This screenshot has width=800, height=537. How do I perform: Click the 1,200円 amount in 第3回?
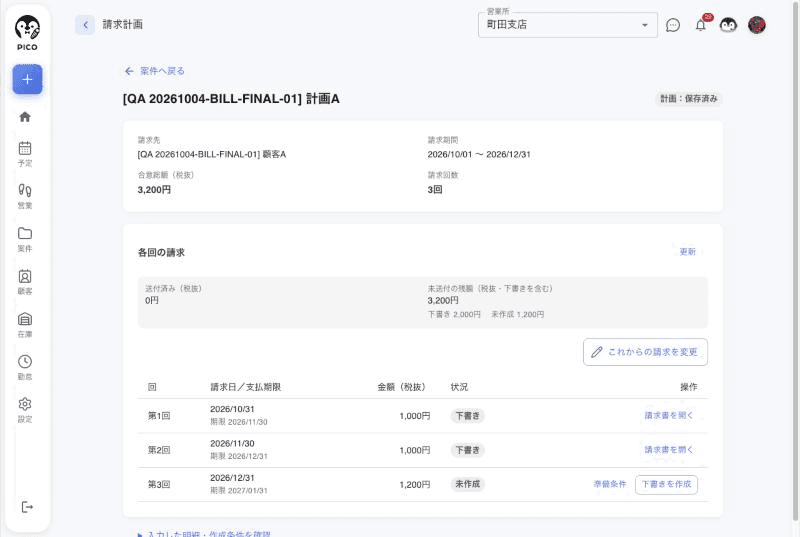point(415,484)
